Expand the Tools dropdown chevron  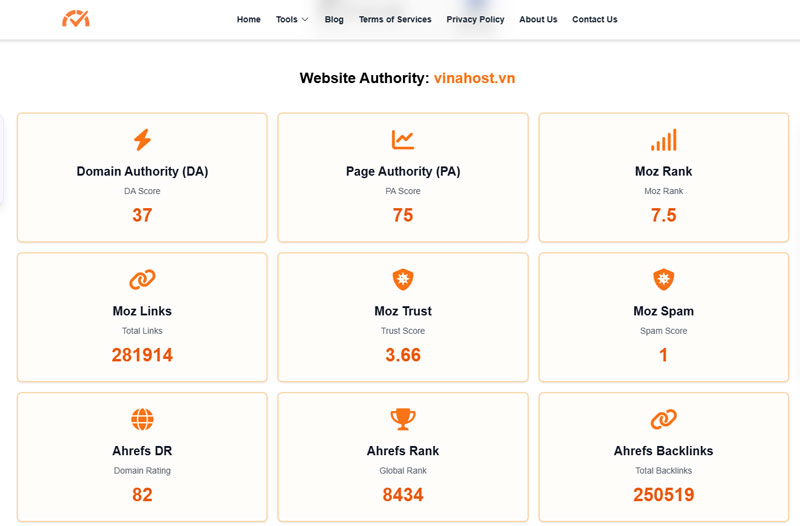(305, 19)
